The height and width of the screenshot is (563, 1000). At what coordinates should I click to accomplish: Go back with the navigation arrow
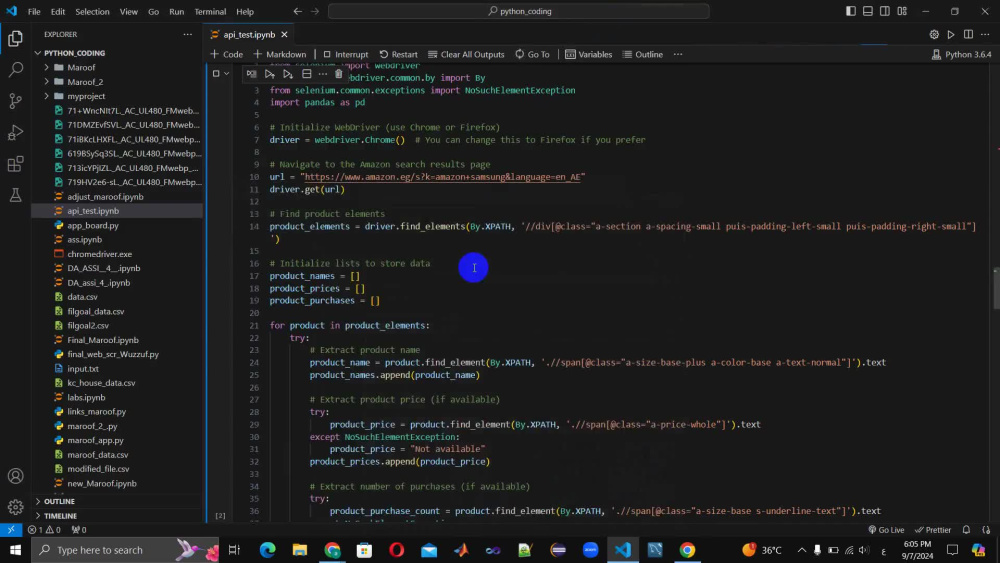tap(298, 11)
